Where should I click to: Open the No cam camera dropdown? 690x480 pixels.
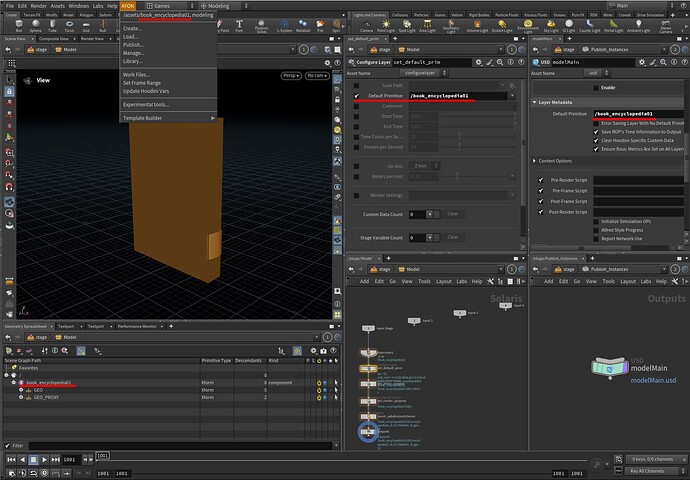pos(317,76)
